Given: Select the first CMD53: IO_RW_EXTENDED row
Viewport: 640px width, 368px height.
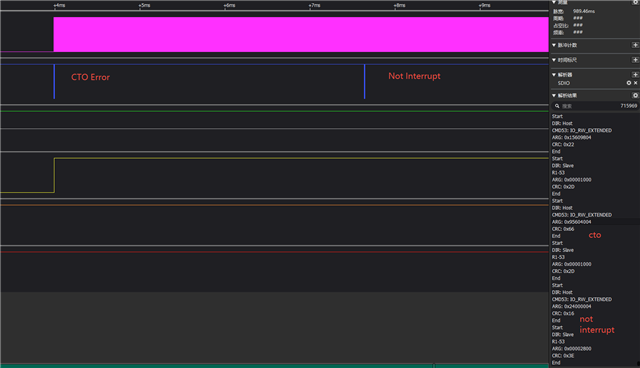Looking at the screenshot, I should coord(582,130).
